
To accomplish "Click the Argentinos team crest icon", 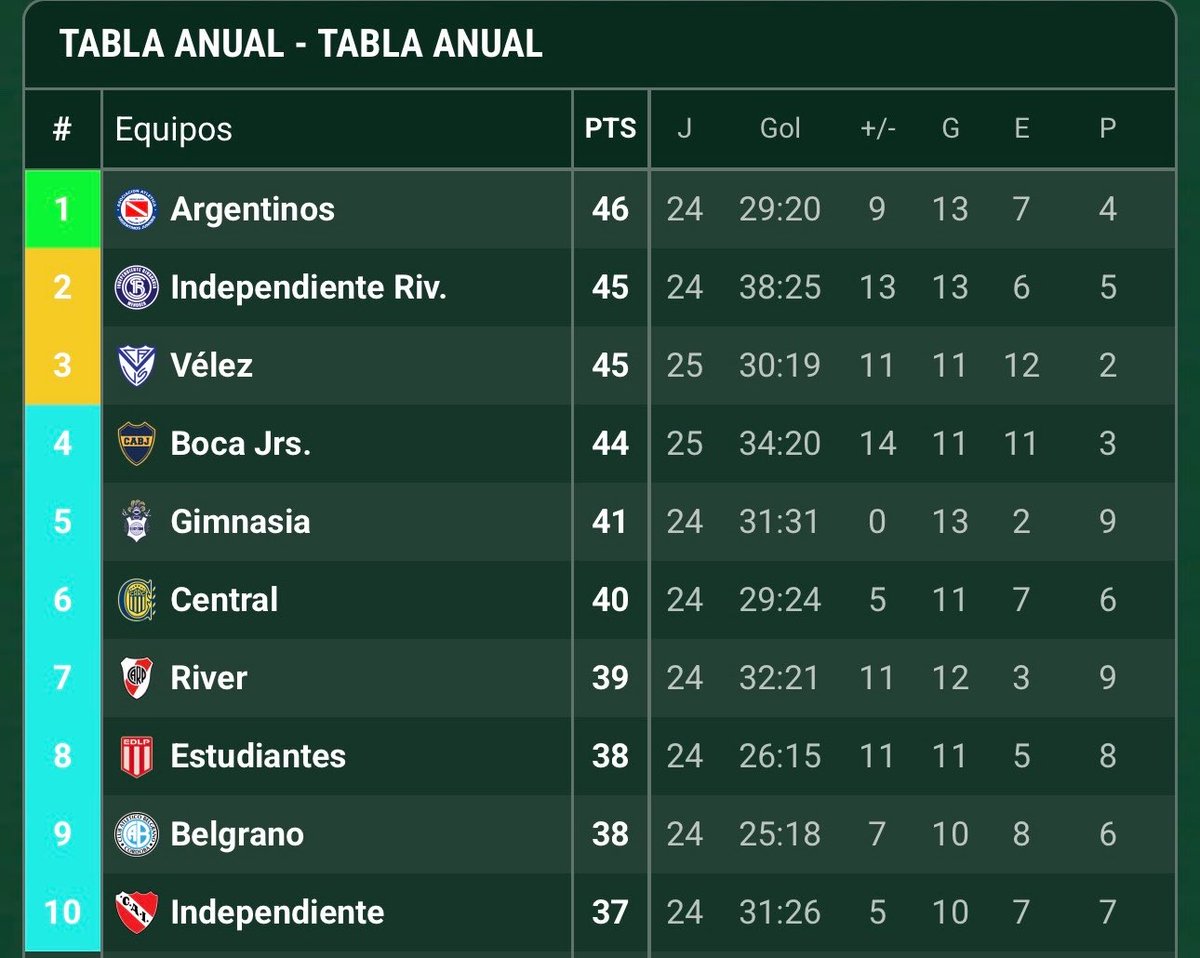I will coord(137,209).
